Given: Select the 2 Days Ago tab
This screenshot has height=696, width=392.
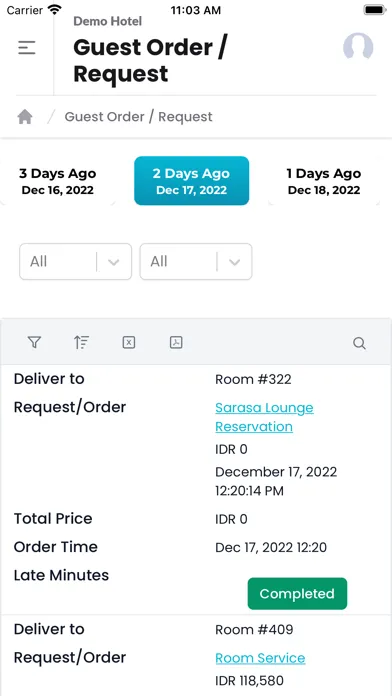Looking at the screenshot, I should pyautogui.click(x=191, y=181).
